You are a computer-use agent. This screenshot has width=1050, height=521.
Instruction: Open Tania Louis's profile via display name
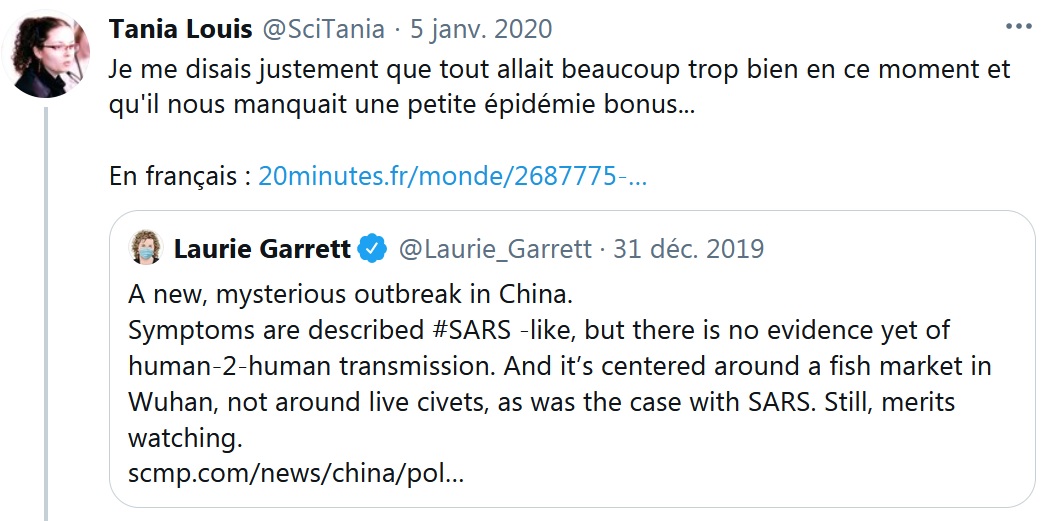click(x=180, y=29)
